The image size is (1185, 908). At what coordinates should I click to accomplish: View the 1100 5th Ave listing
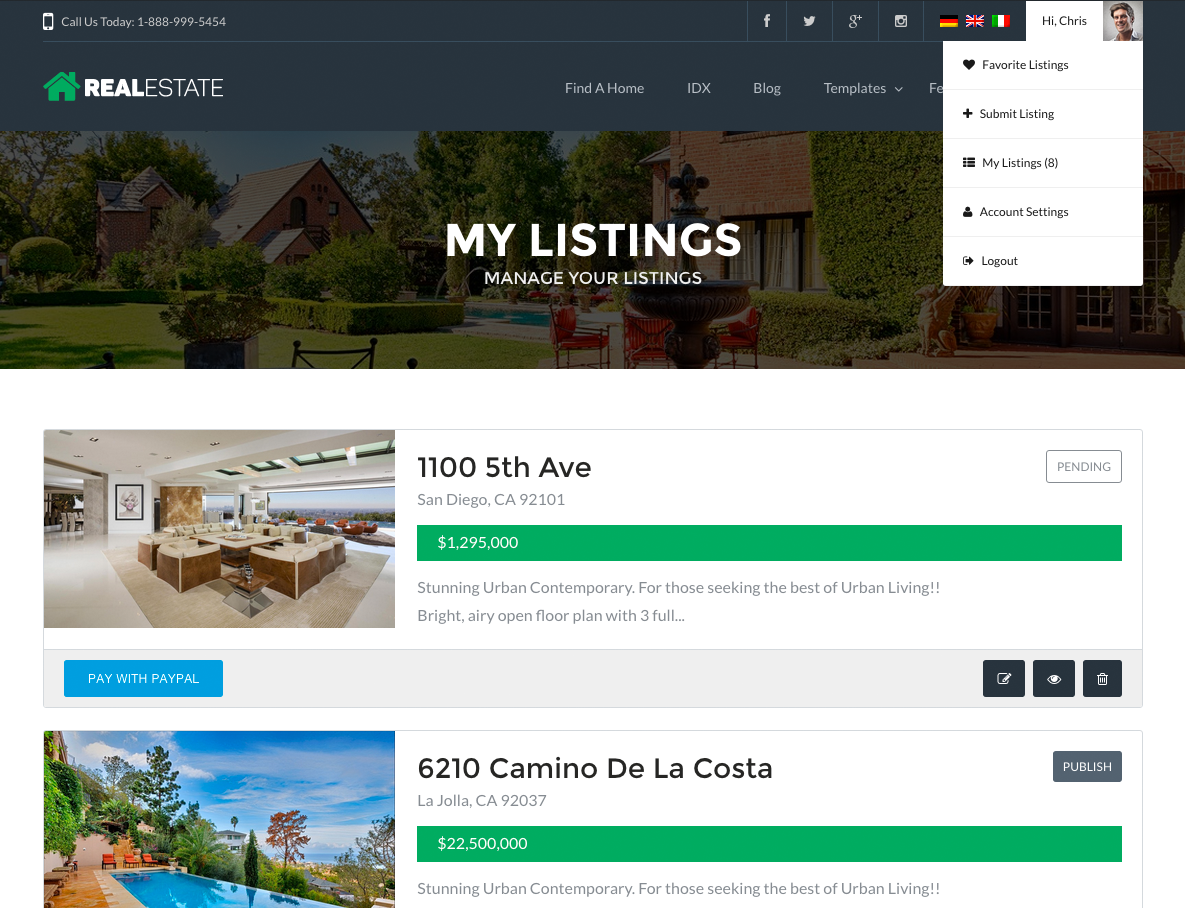point(1053,679)
